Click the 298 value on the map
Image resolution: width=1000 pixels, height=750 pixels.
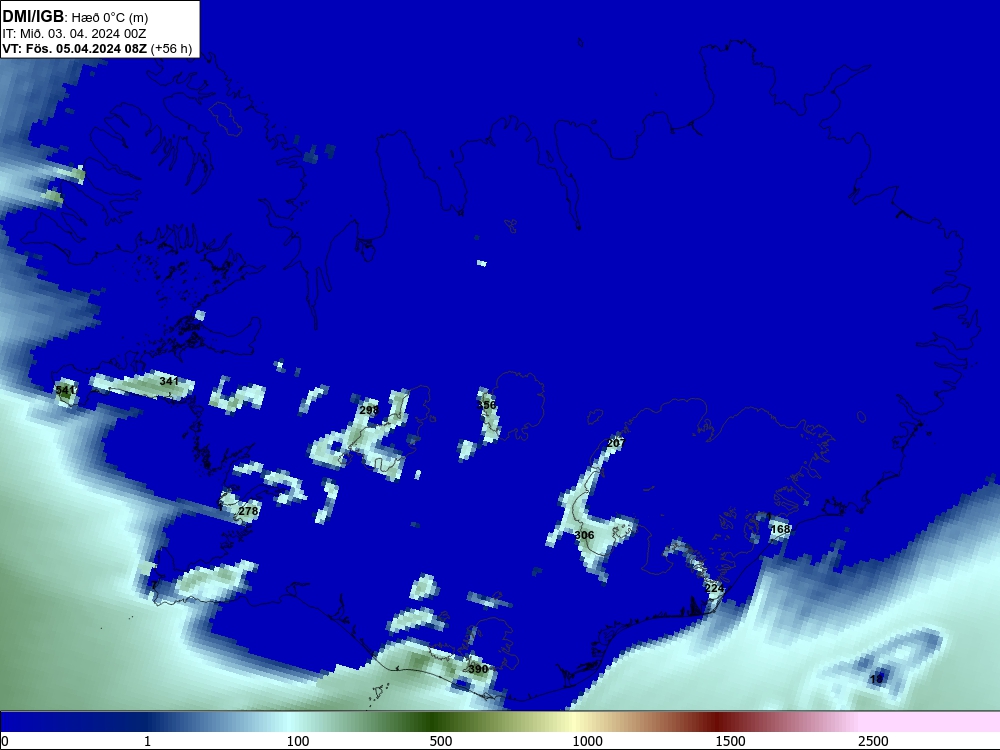(369, 410)
